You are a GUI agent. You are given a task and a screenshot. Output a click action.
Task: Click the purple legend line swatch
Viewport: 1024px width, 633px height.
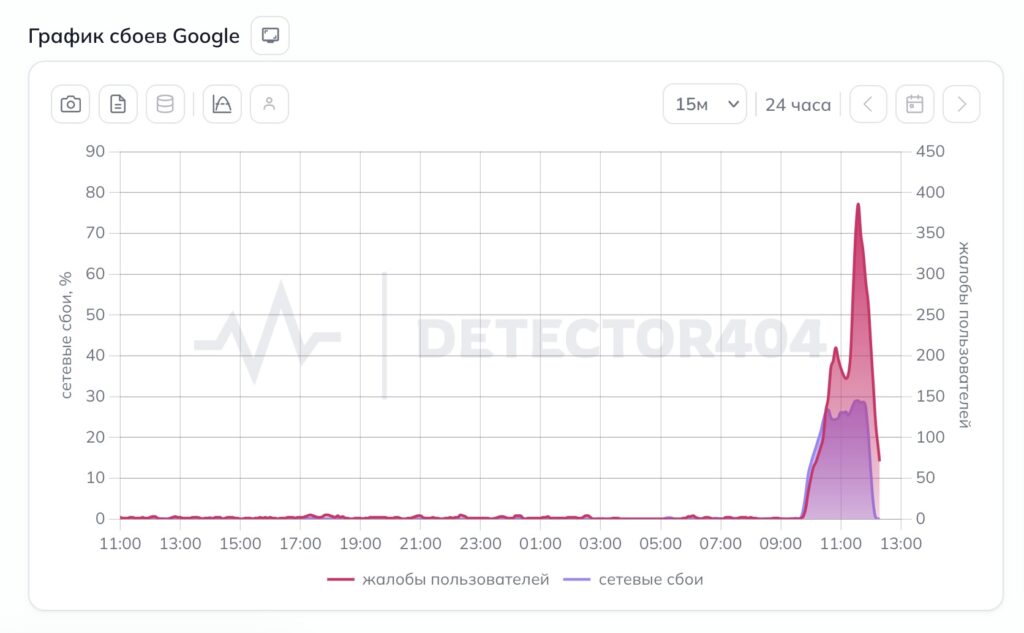click(576, 579)
